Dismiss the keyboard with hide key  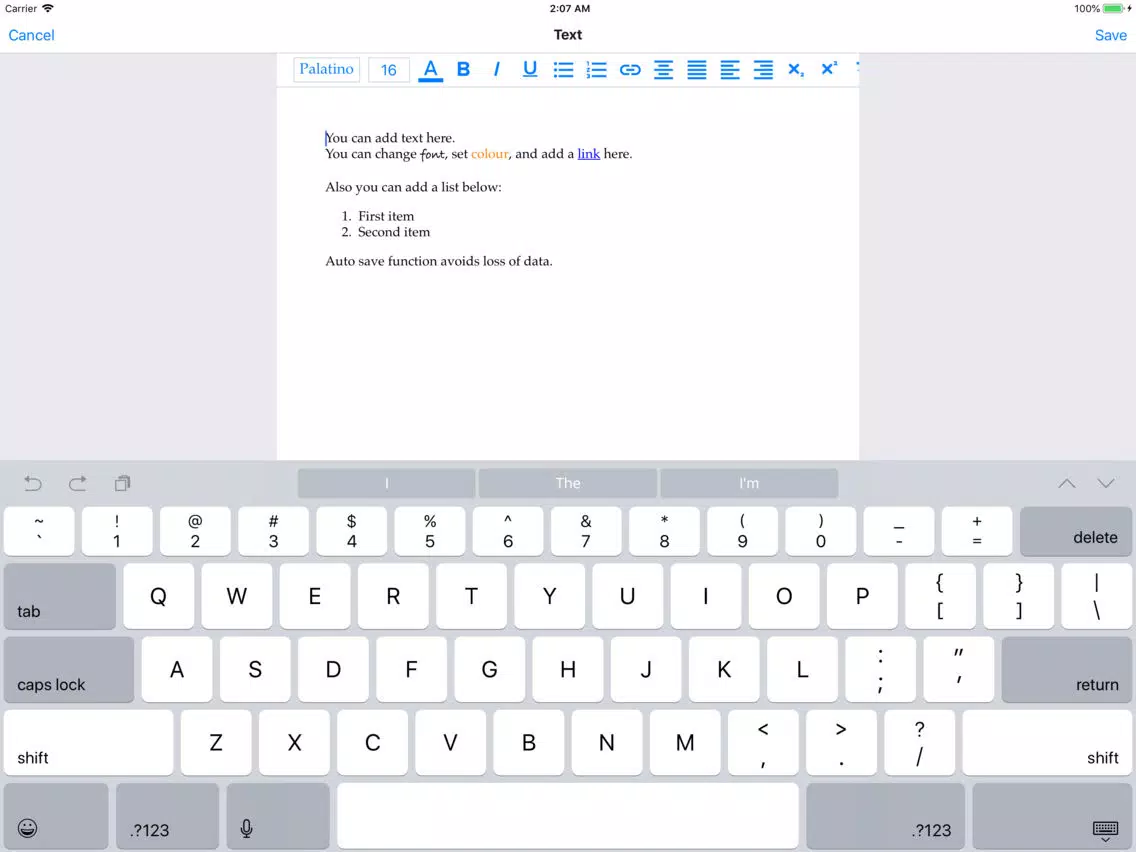[1052, 816]
